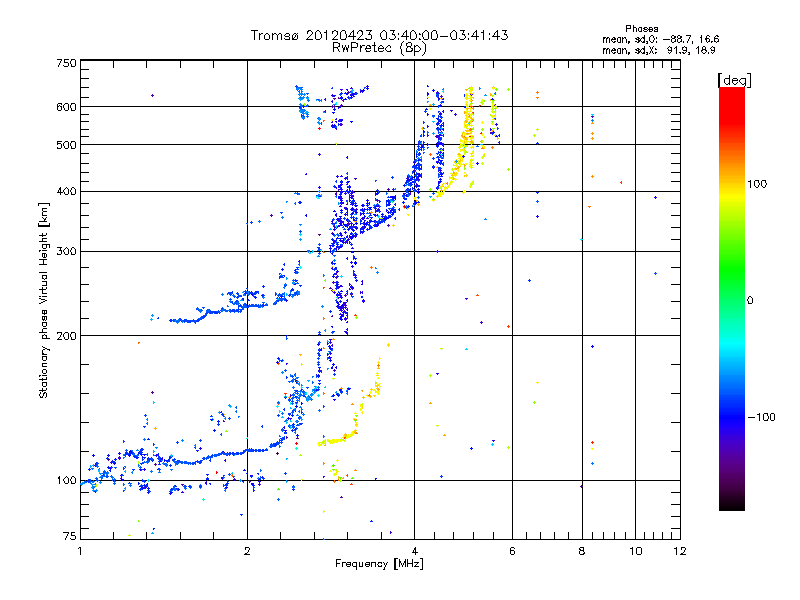Click the y-axis tick label '75'
Screen dimensions: 800x600
point(70,536)
